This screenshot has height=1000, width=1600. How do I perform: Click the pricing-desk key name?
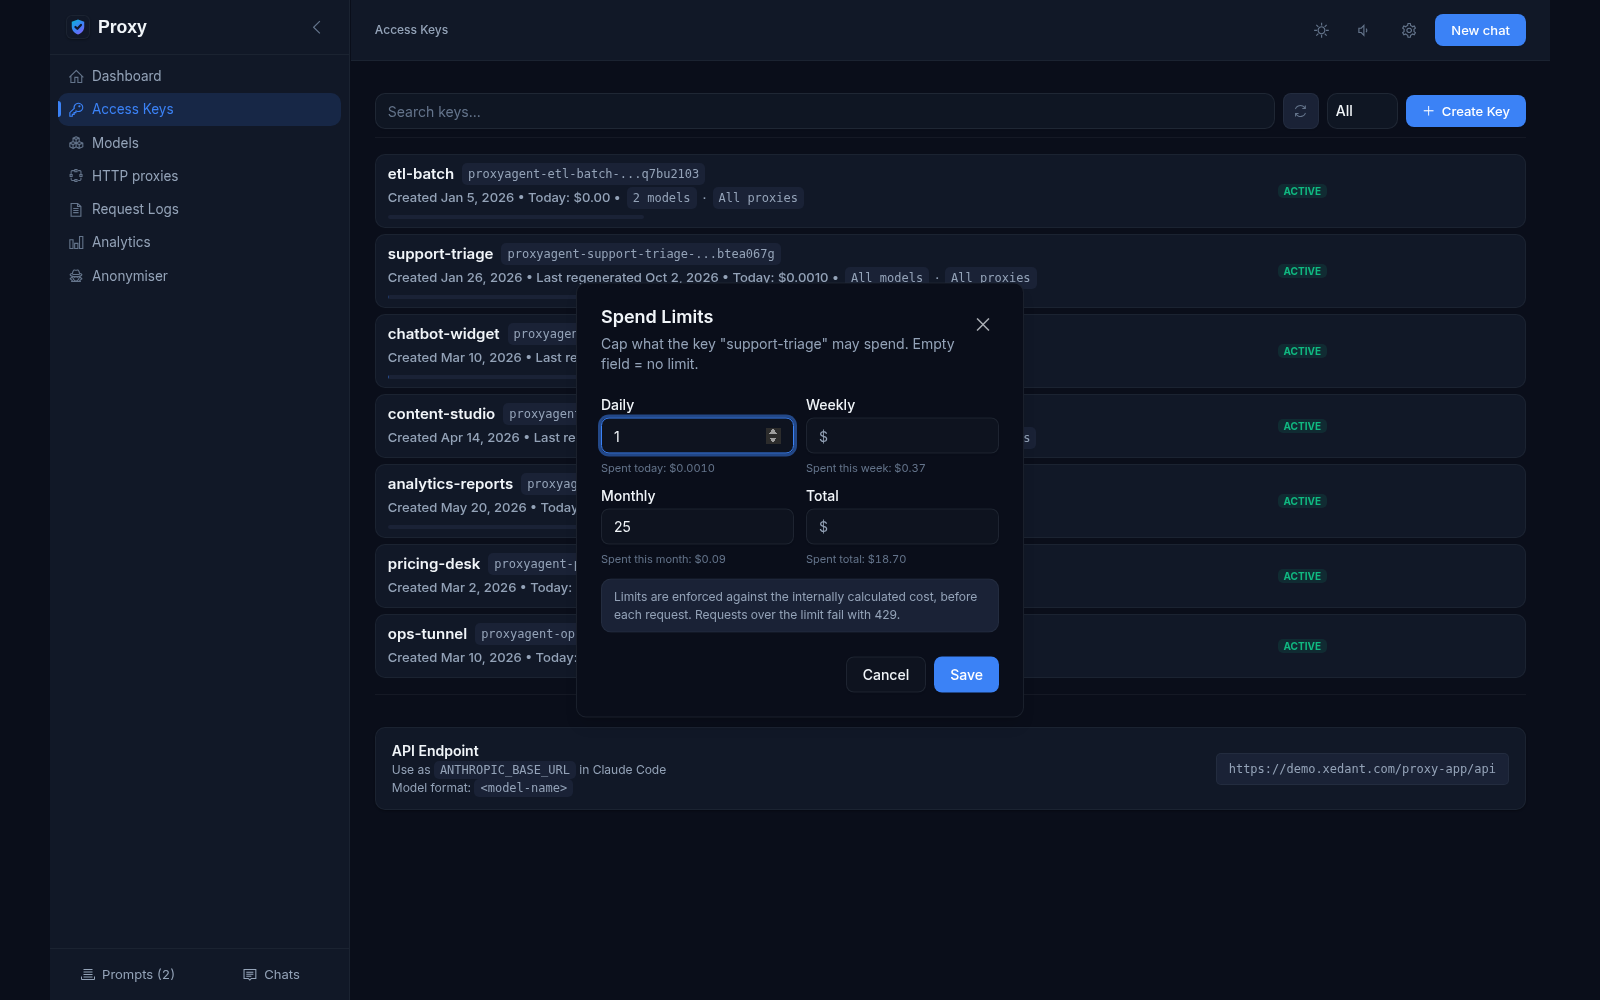pos(434,564)
